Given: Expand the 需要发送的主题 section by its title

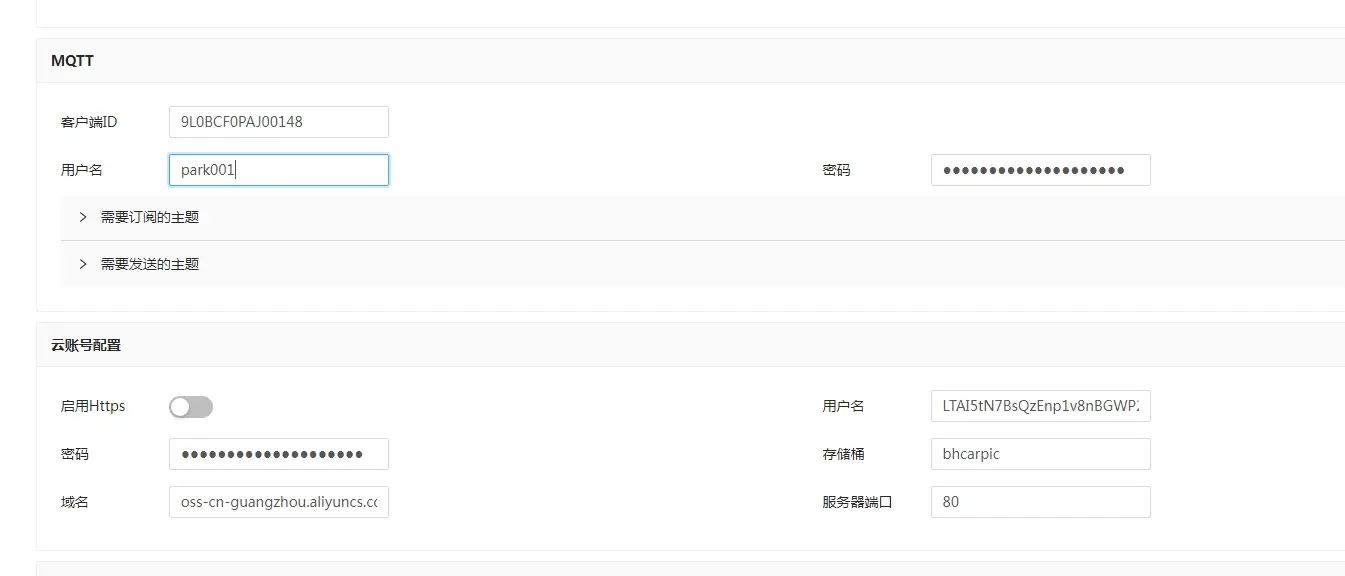Looking at the screenshot, I should tap(150, 264).
